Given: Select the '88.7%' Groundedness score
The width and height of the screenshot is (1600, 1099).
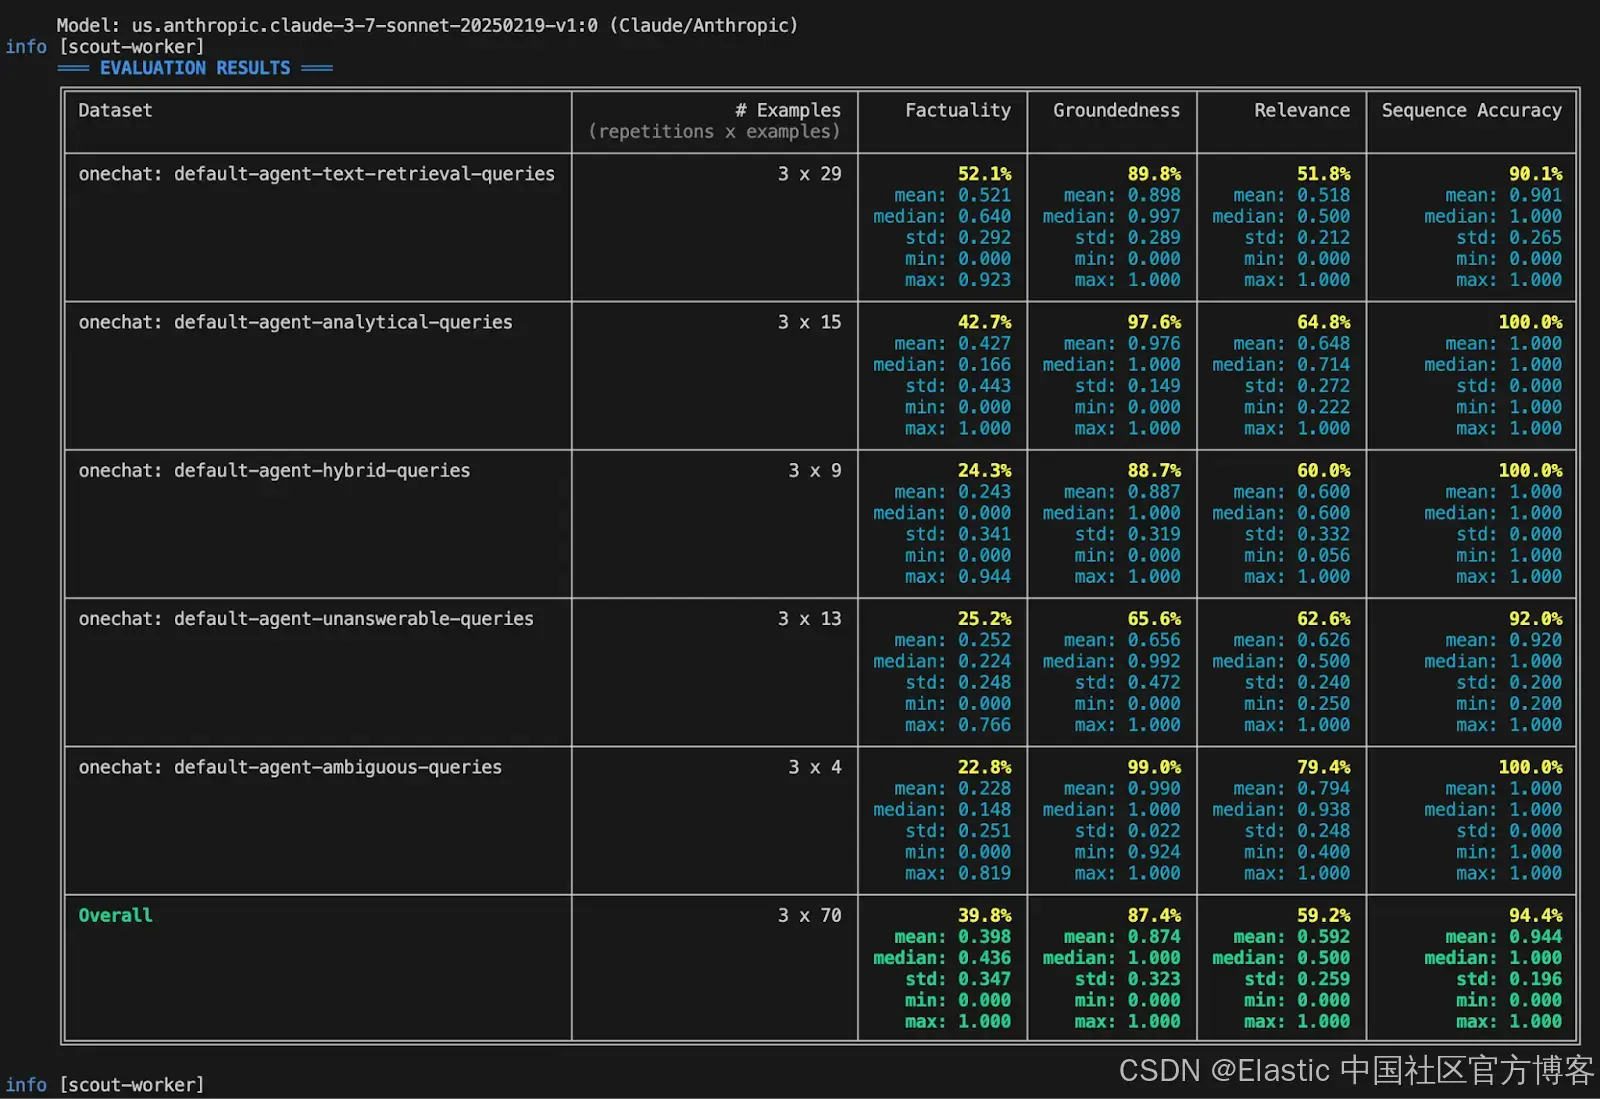Looking at the screenshot, I should coord(1154,470).
